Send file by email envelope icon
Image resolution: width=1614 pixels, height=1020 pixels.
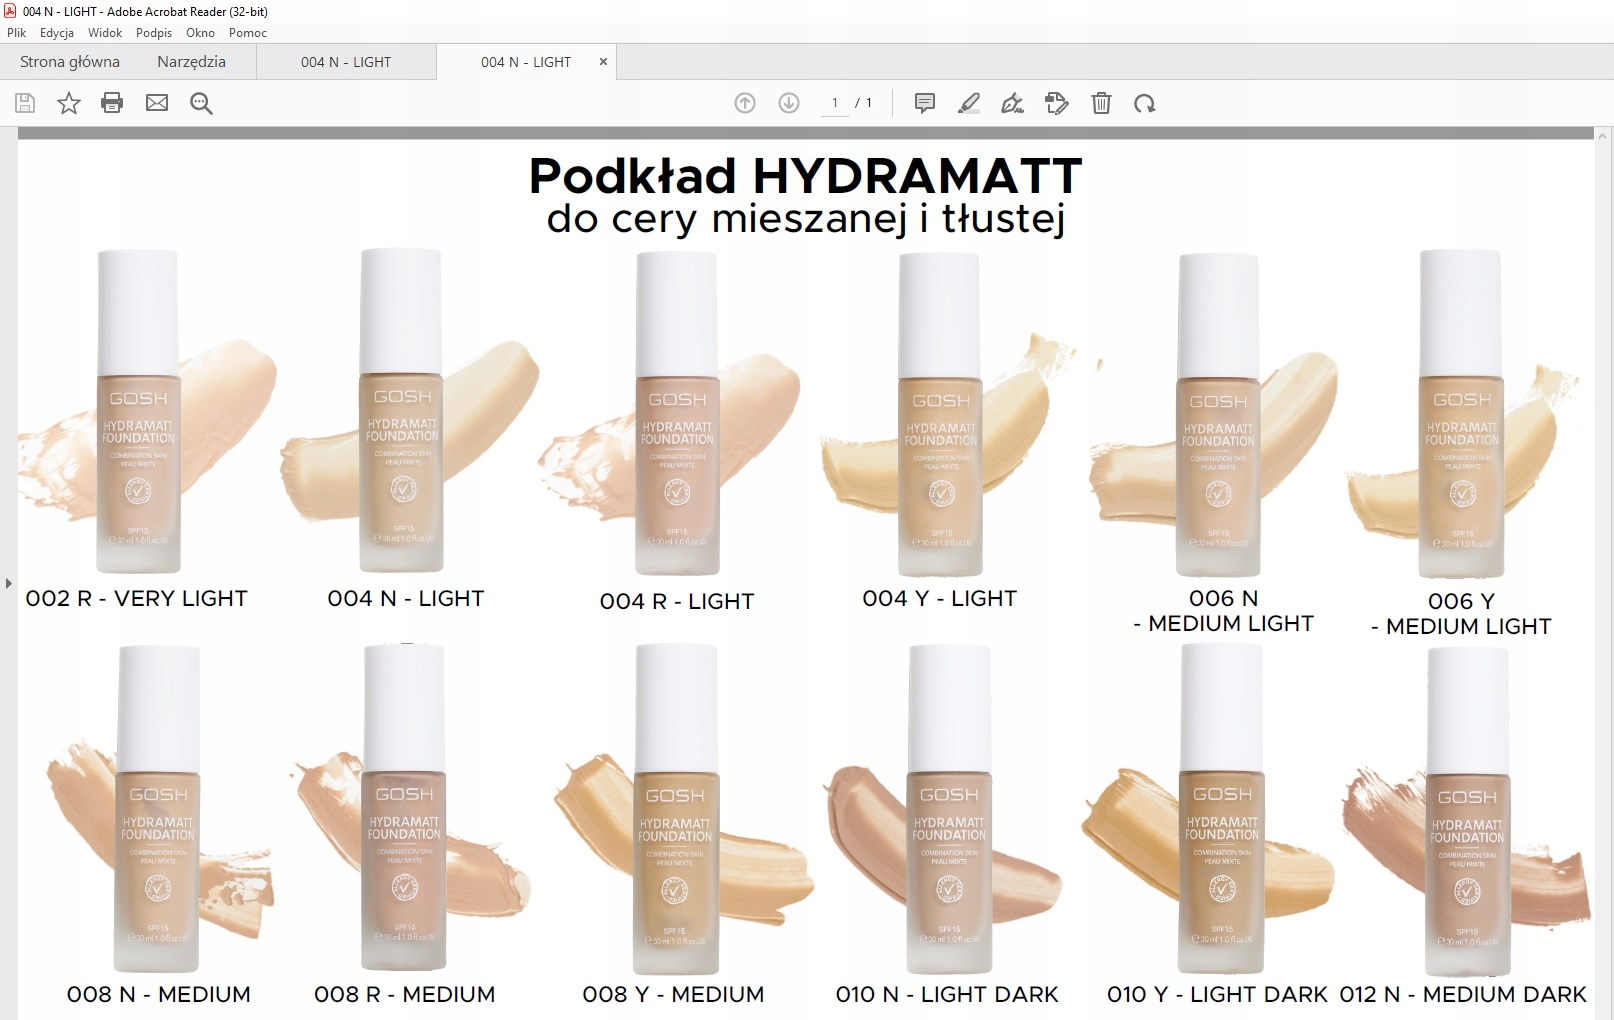click(157, 103)
